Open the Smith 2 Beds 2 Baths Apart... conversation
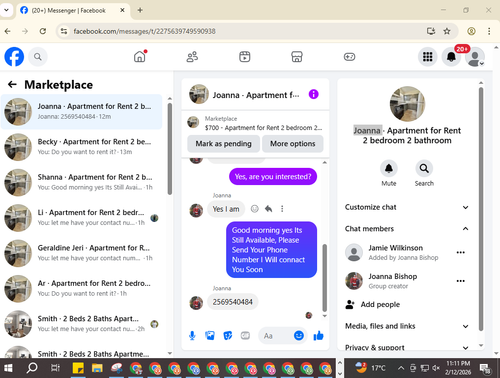Image resolution: width=500 pixels, height=378 pixels. click(82, 323)
